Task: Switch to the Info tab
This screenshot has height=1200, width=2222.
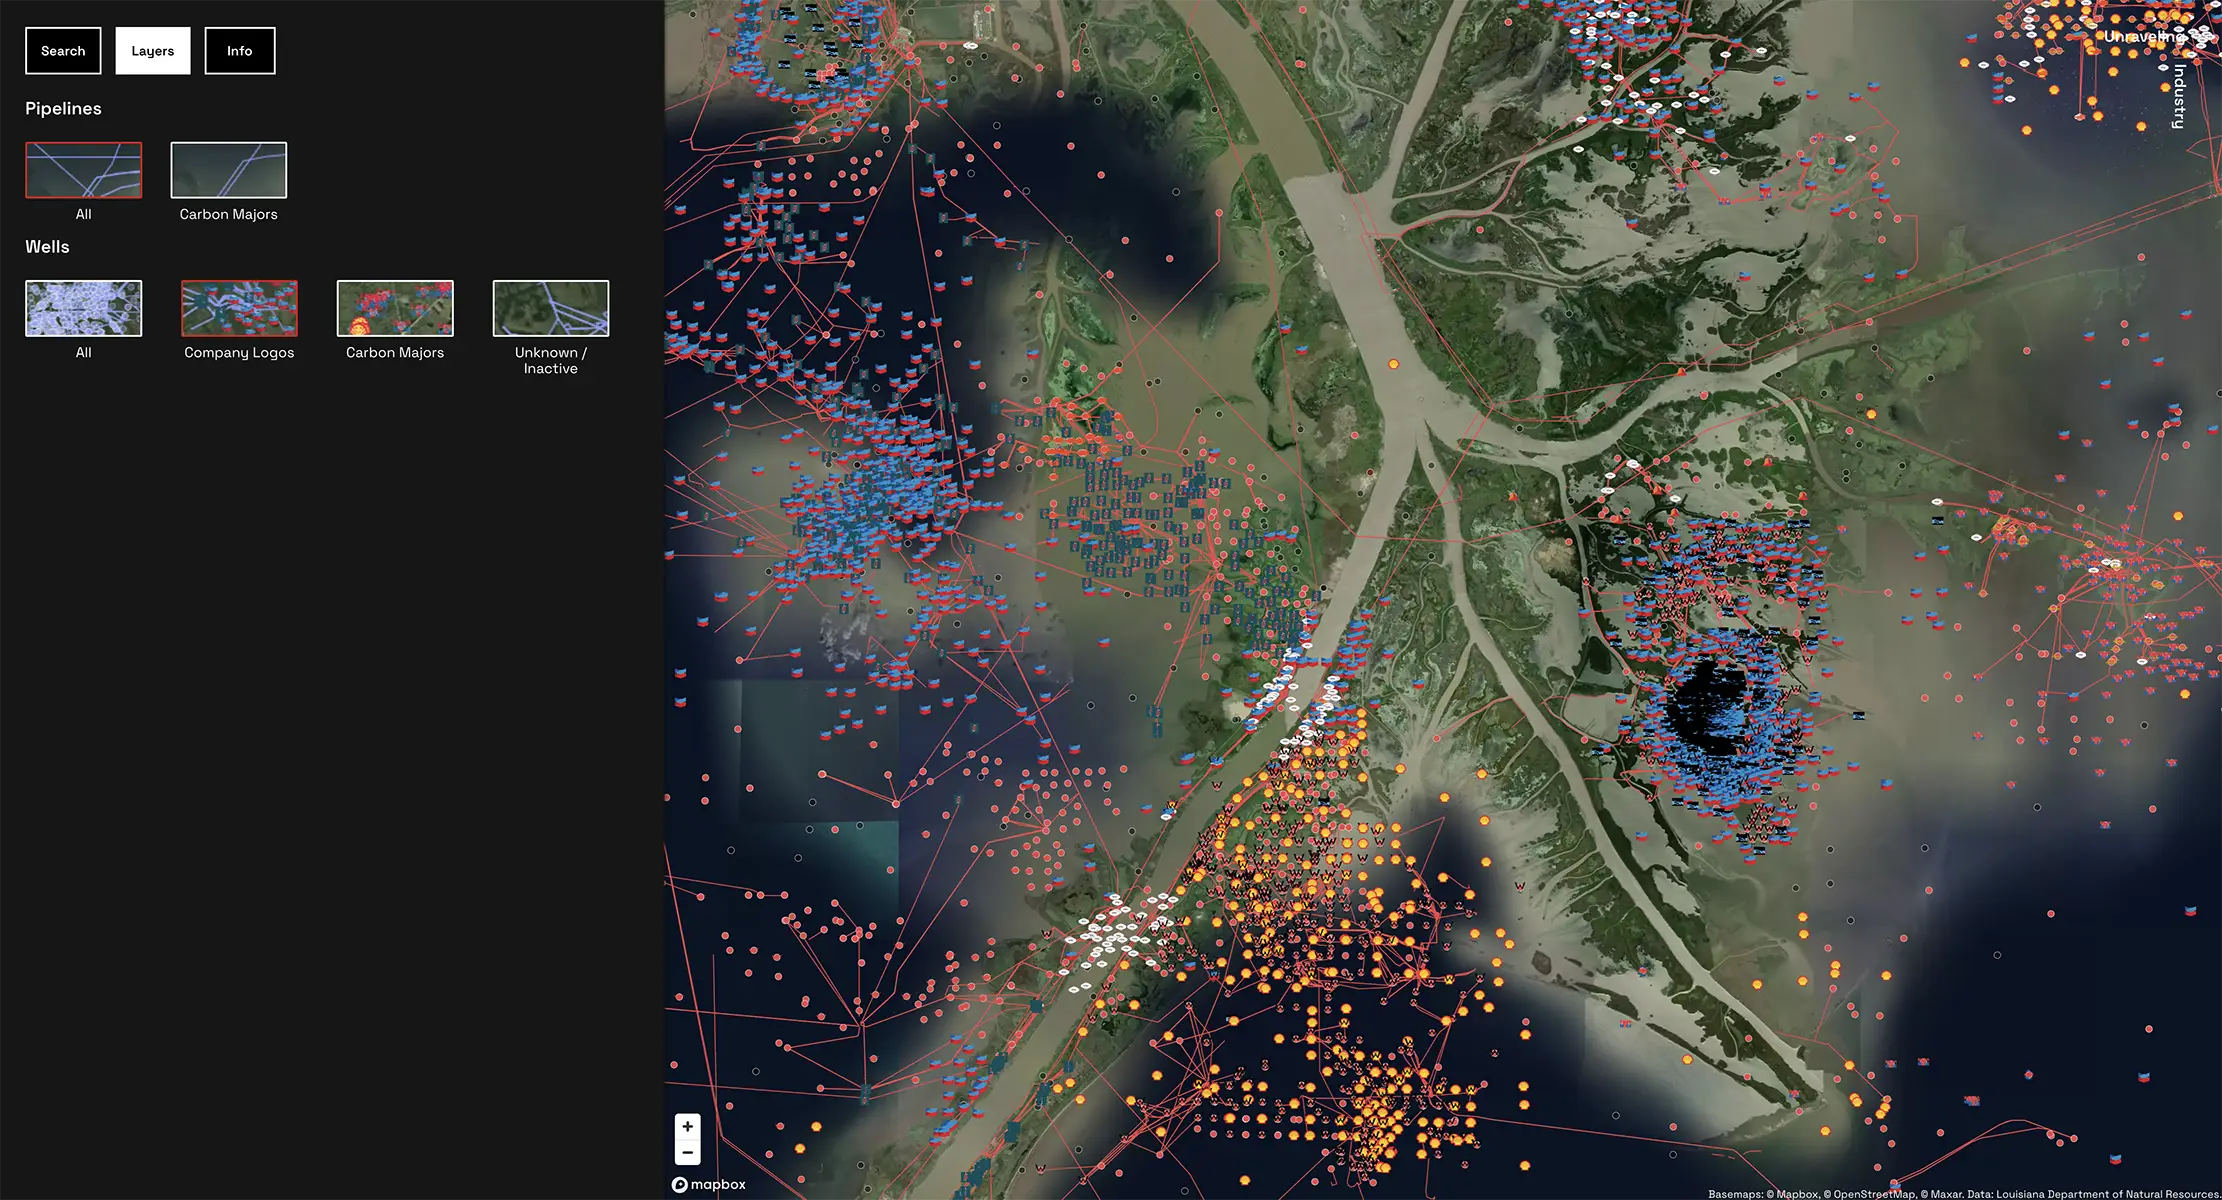Action: click(239, 51)
